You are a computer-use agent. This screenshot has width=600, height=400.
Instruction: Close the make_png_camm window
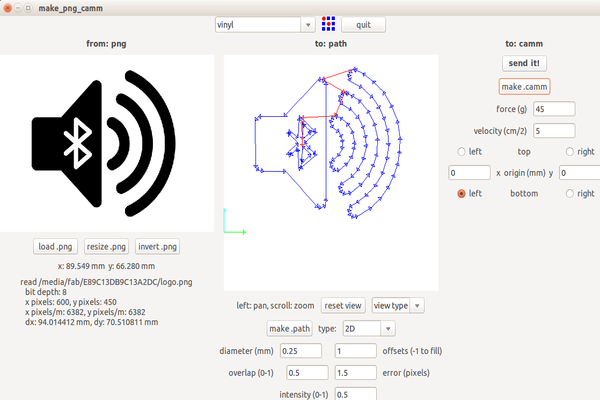click(x=7, y=8)
